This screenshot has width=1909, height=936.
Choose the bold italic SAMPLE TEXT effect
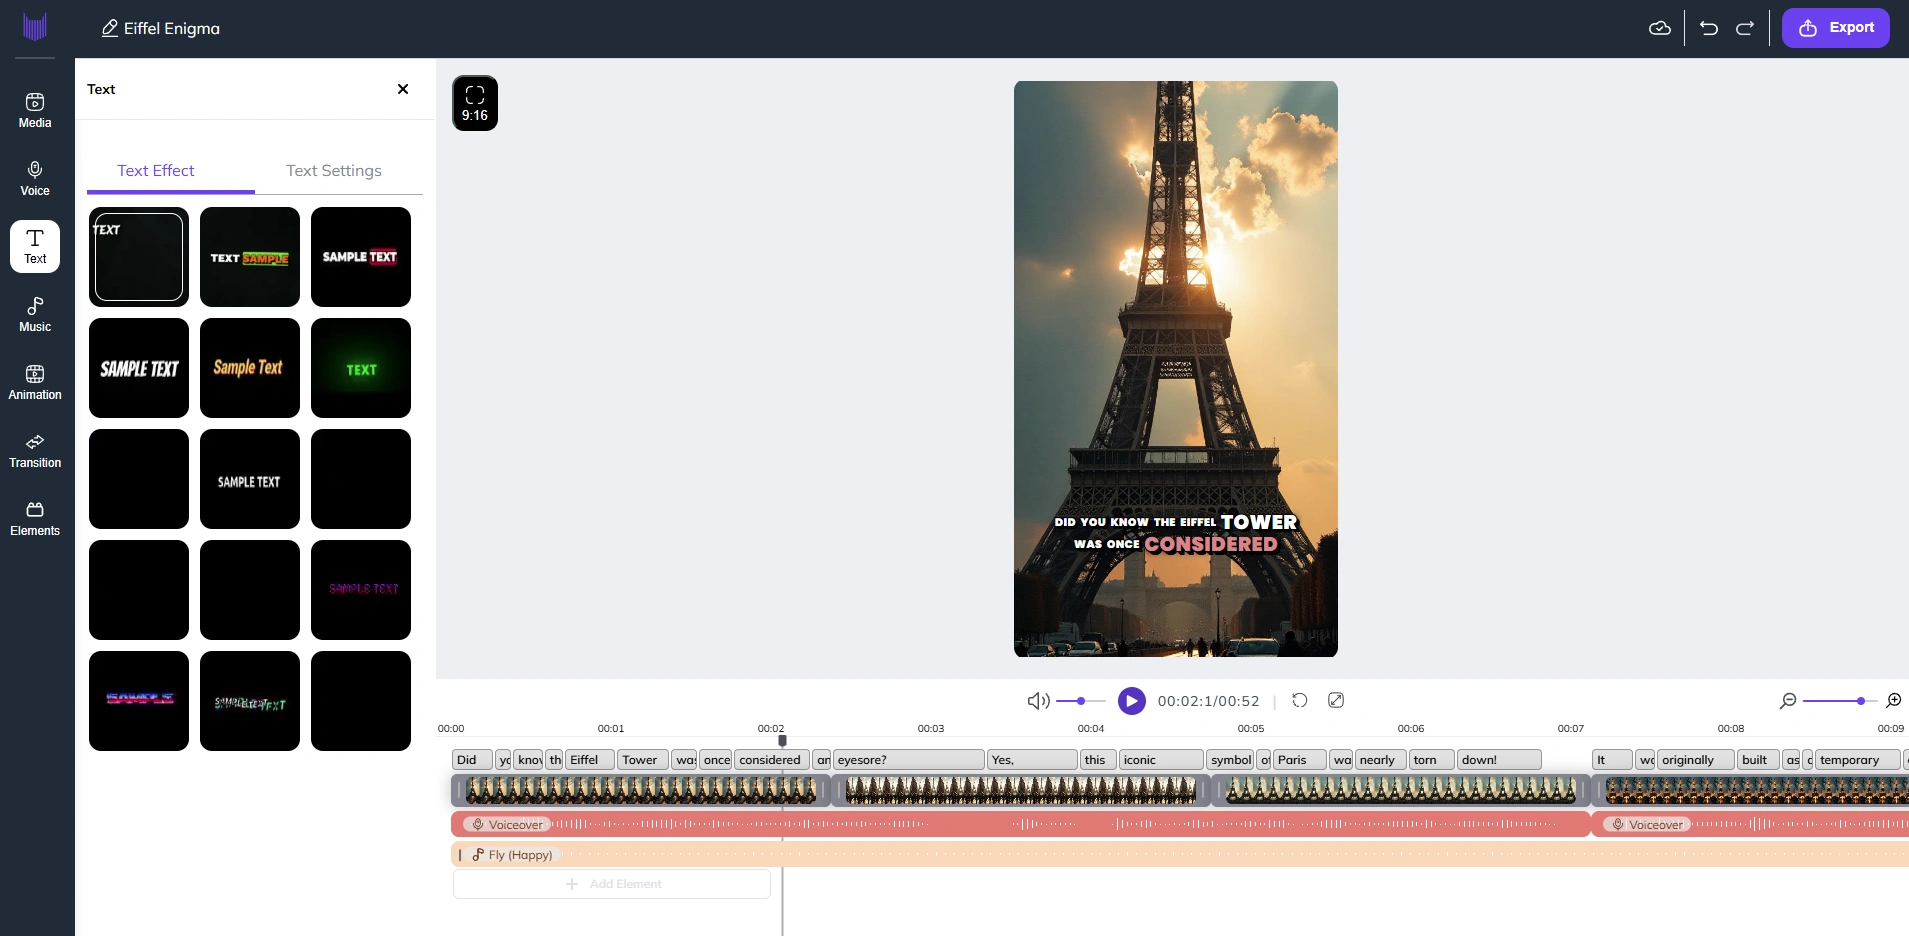tap(139, 368)
